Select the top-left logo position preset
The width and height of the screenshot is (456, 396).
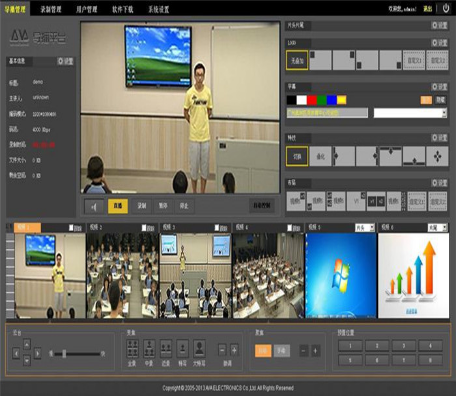320,60
